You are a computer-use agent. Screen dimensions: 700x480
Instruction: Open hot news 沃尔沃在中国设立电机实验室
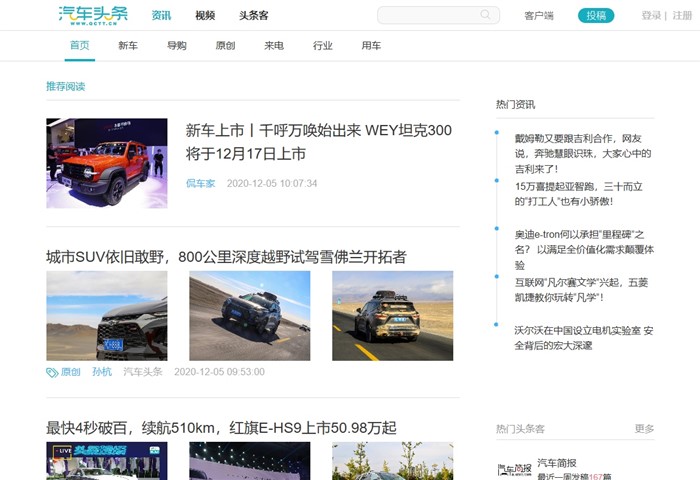point(584,338)
